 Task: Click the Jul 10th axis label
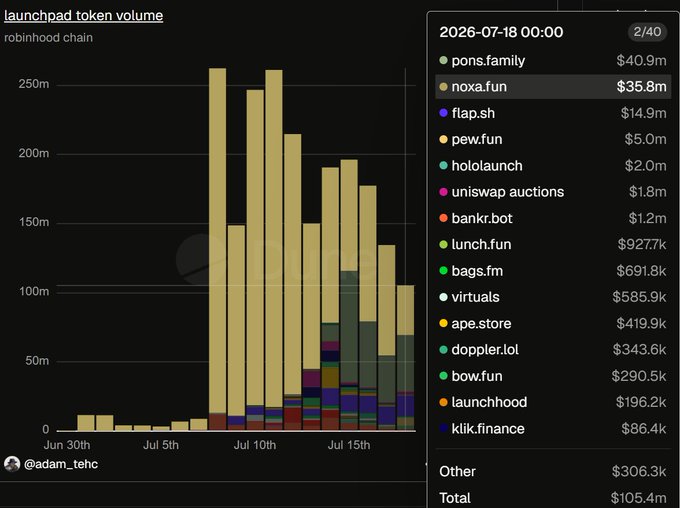point(255,445)
